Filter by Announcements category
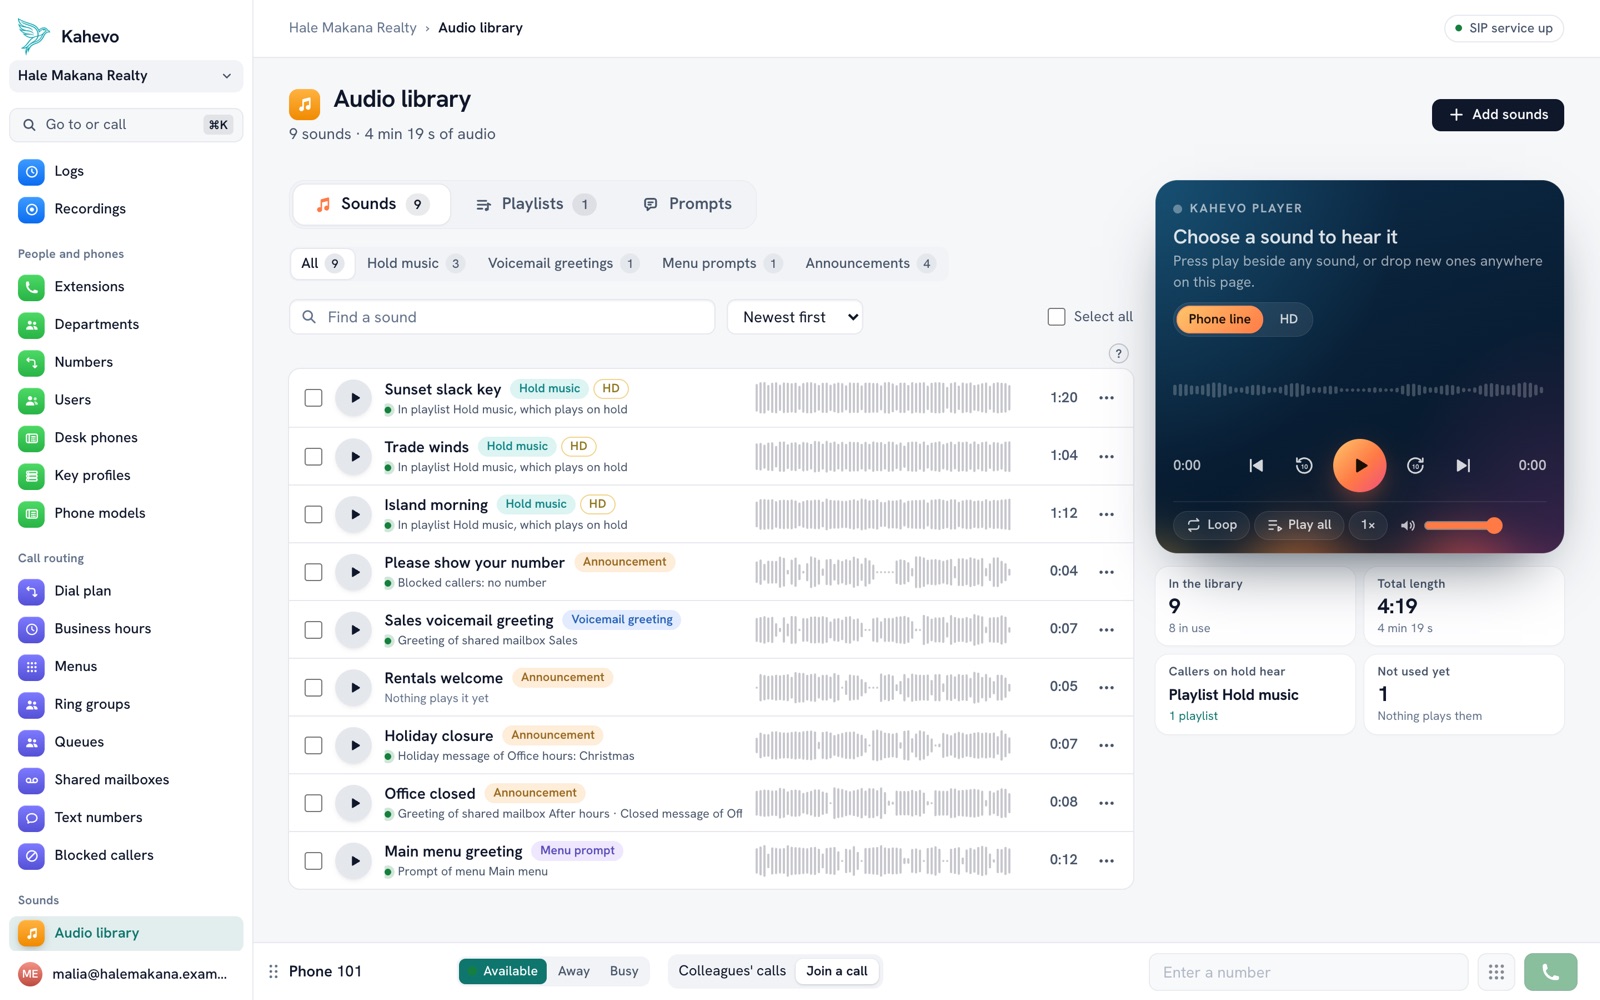Image resolution: width=1600 pixels, height=1000 pixels. click(870, 263)
